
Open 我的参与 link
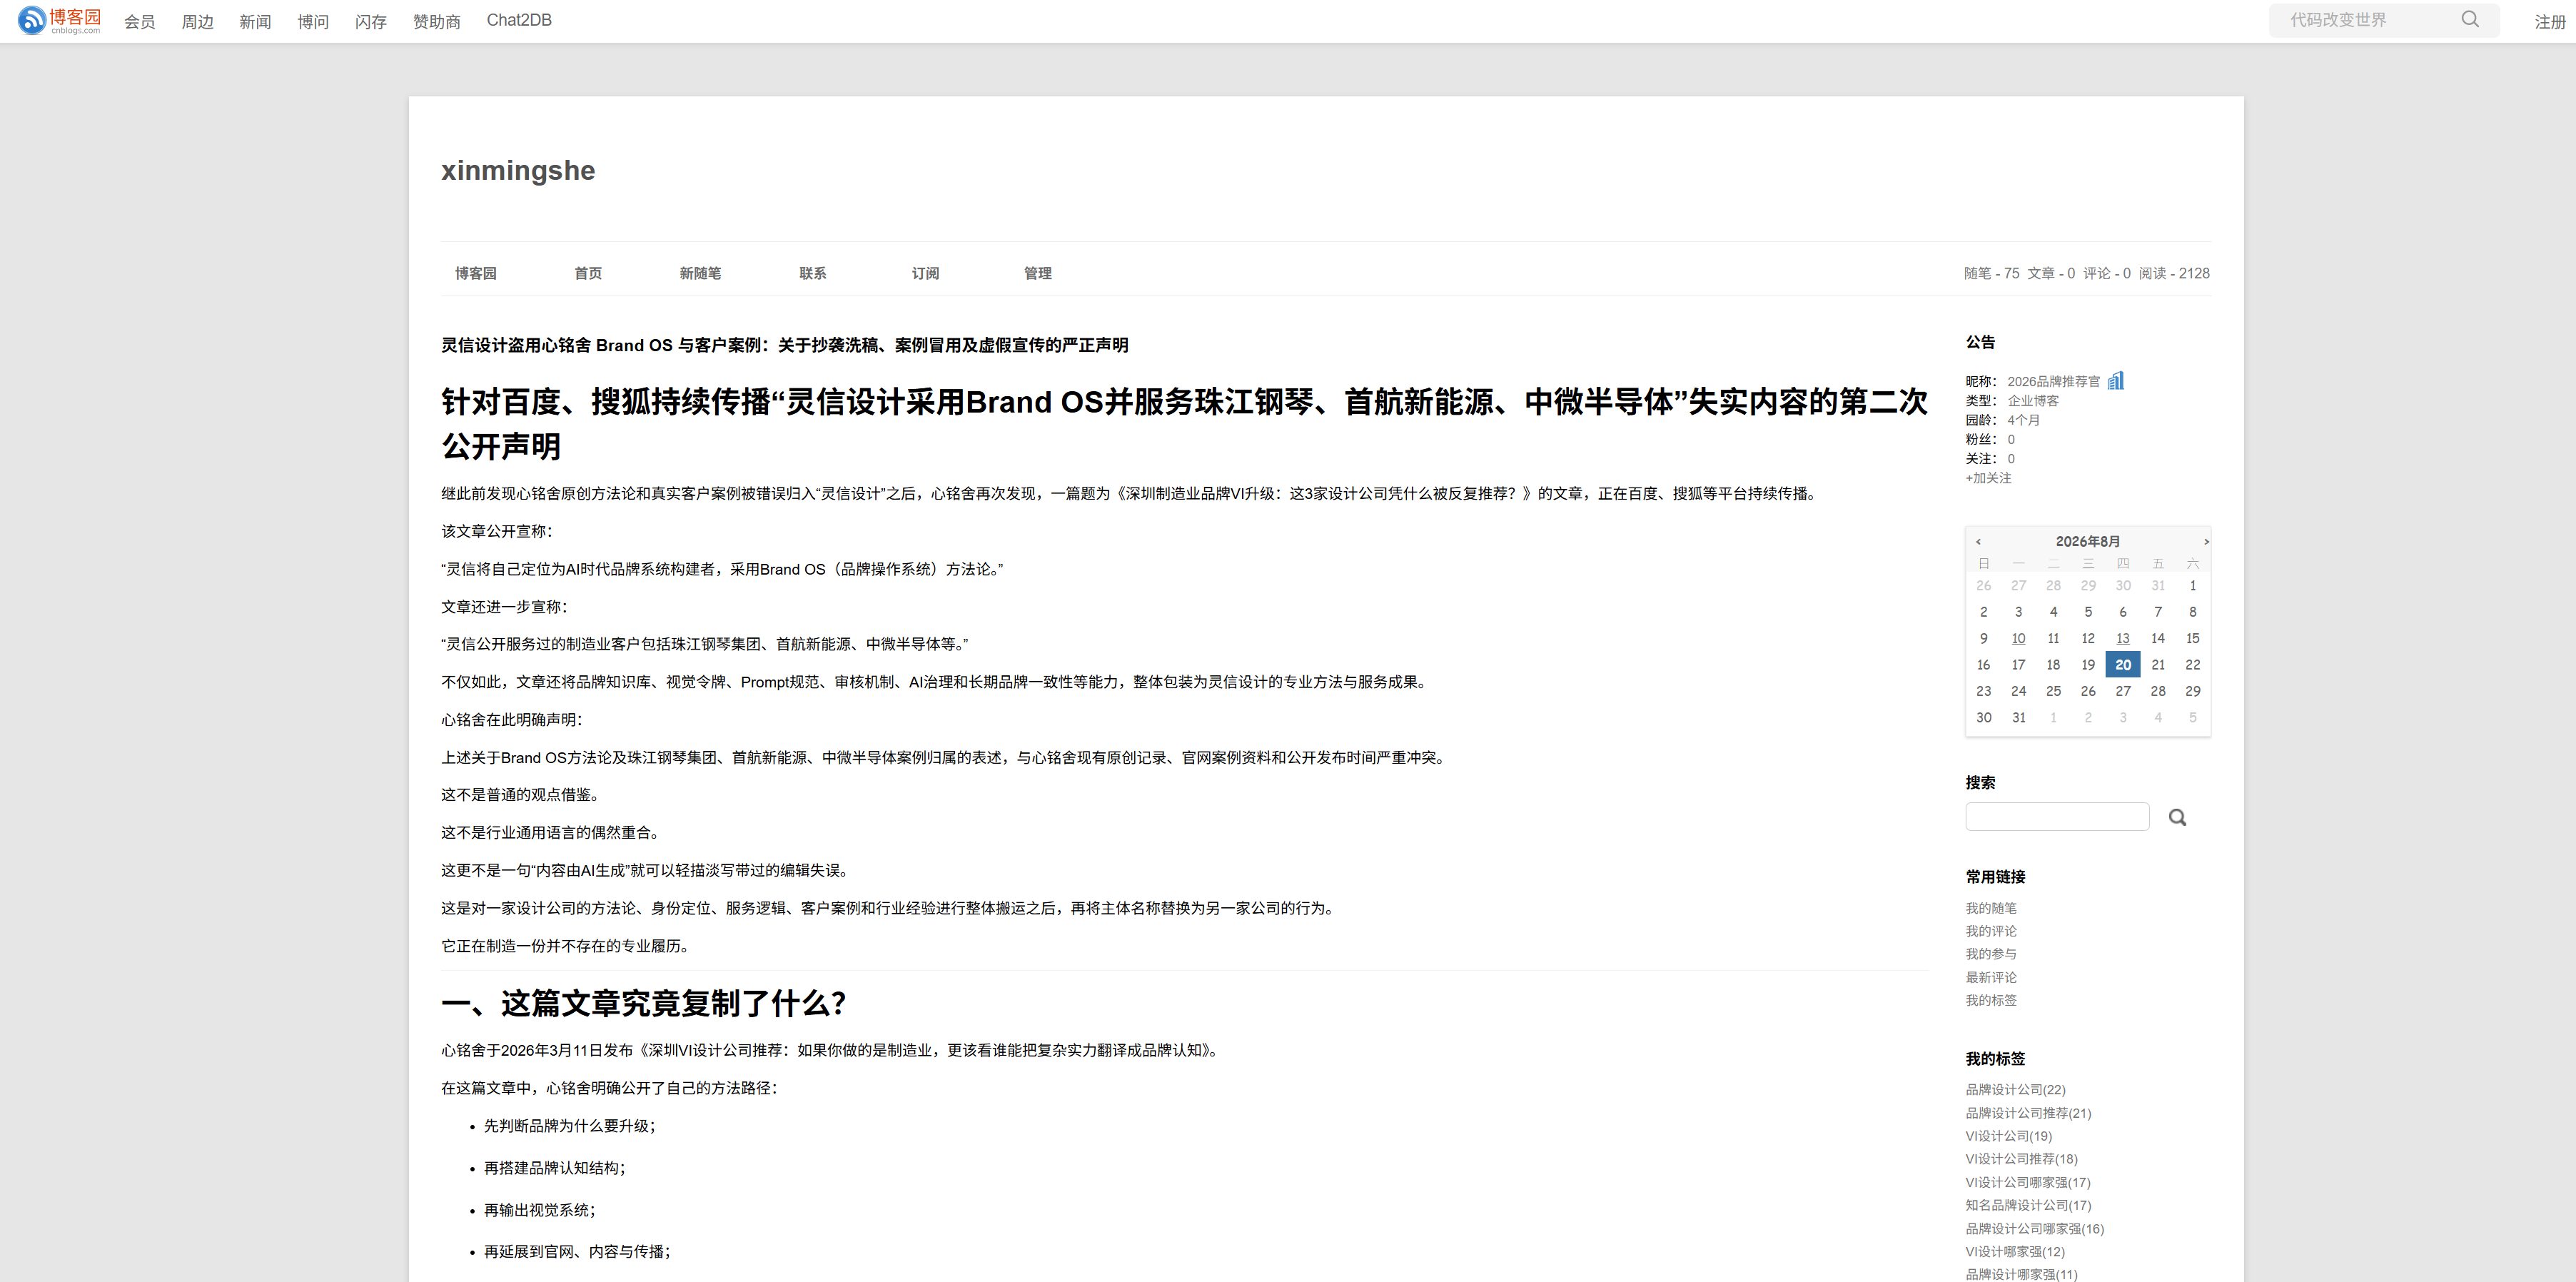1991,954
